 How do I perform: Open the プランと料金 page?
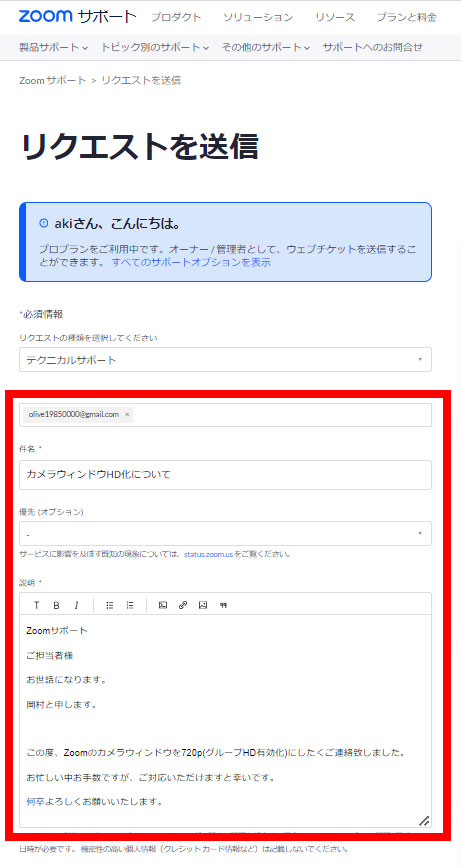(x=406, y=17)
